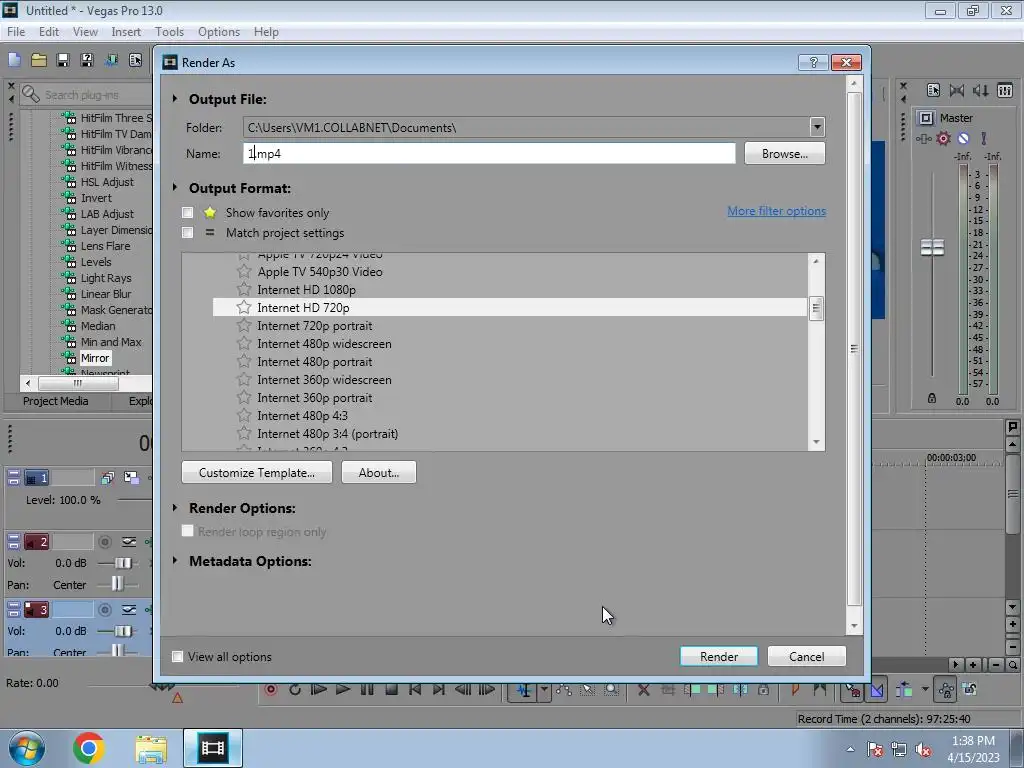1024x768 pixels.
Task: Click the Master volume fader handle
Action: coord(932,248)
